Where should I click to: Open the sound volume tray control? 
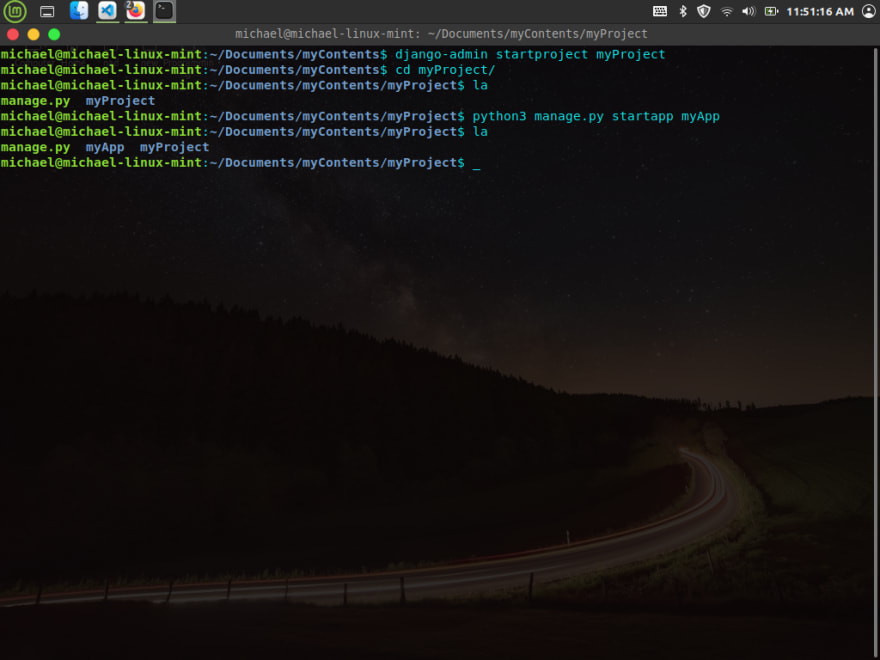749,11
